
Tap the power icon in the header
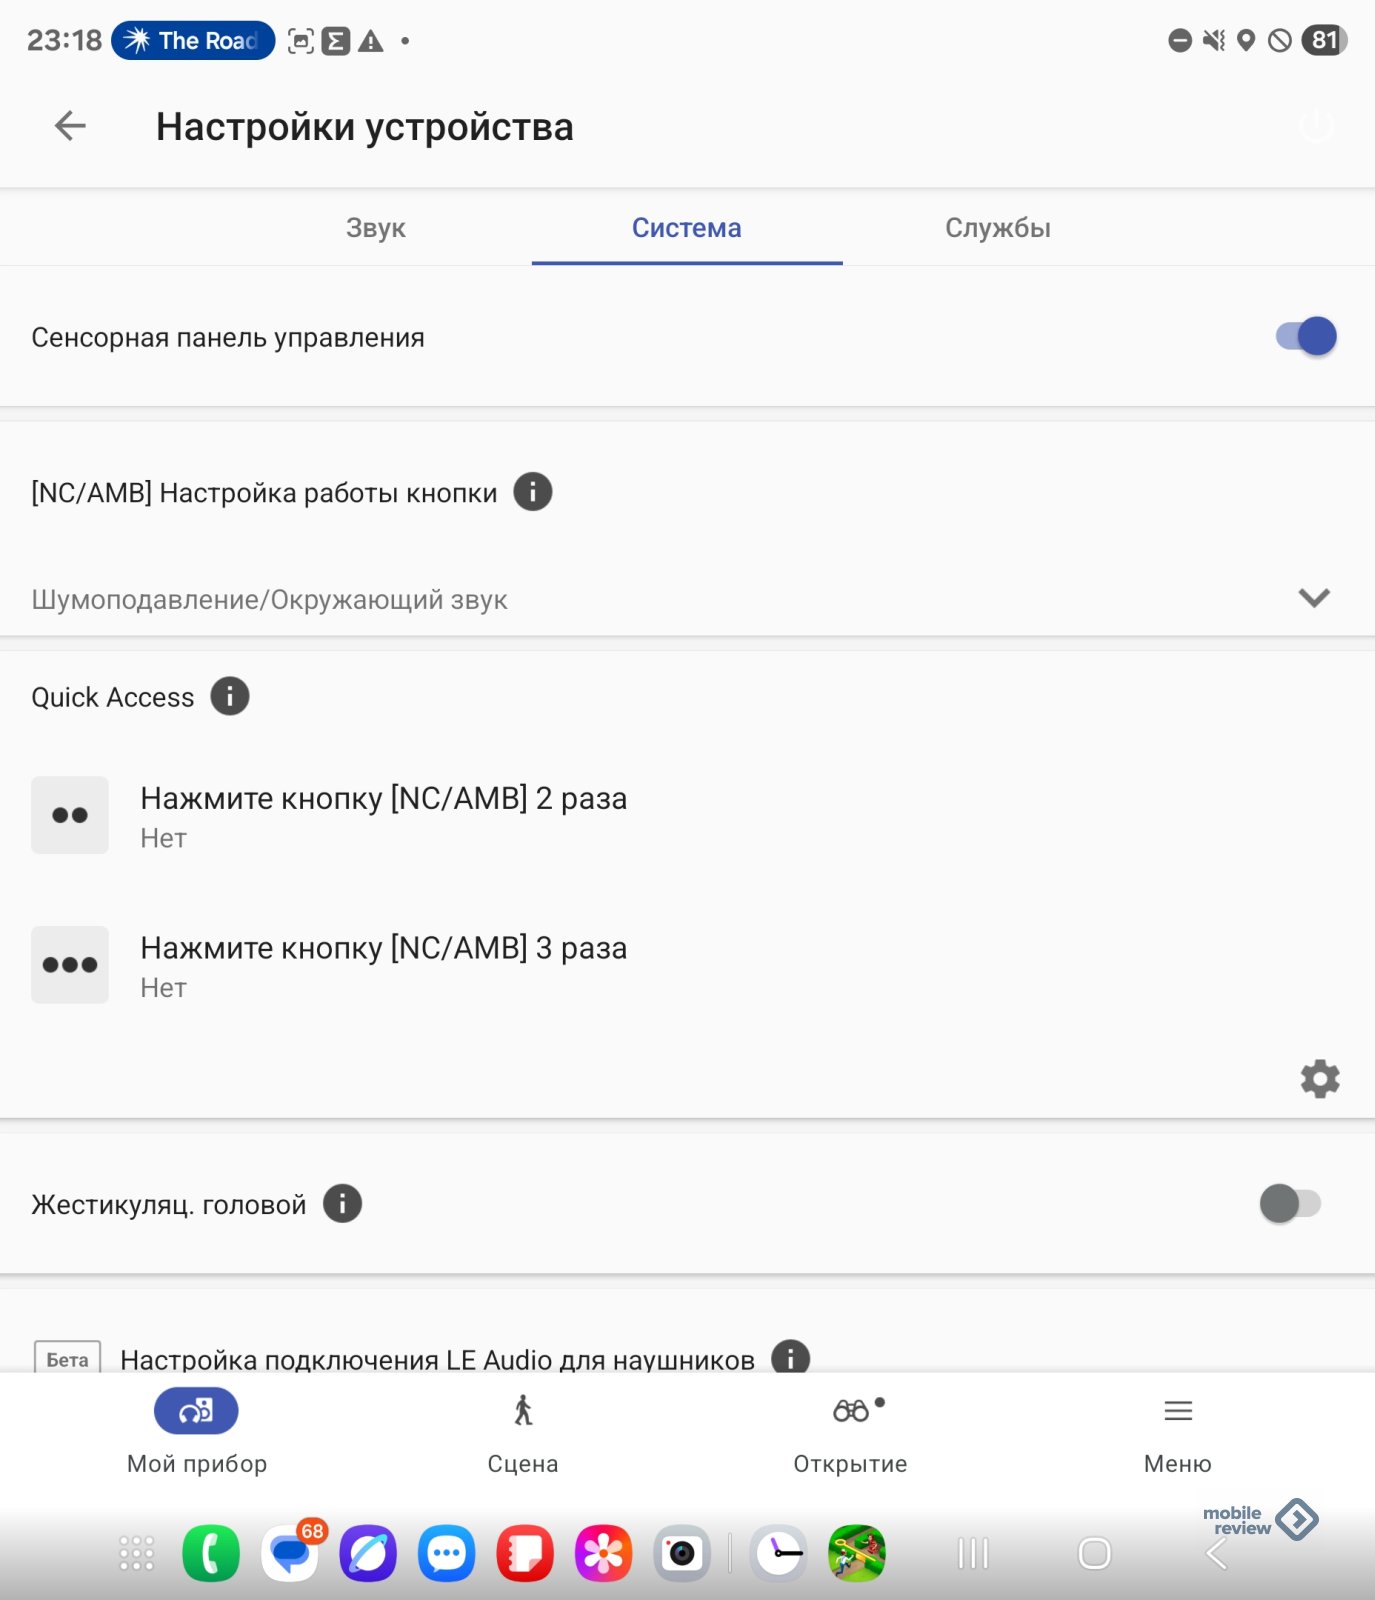coord(1316,127)
